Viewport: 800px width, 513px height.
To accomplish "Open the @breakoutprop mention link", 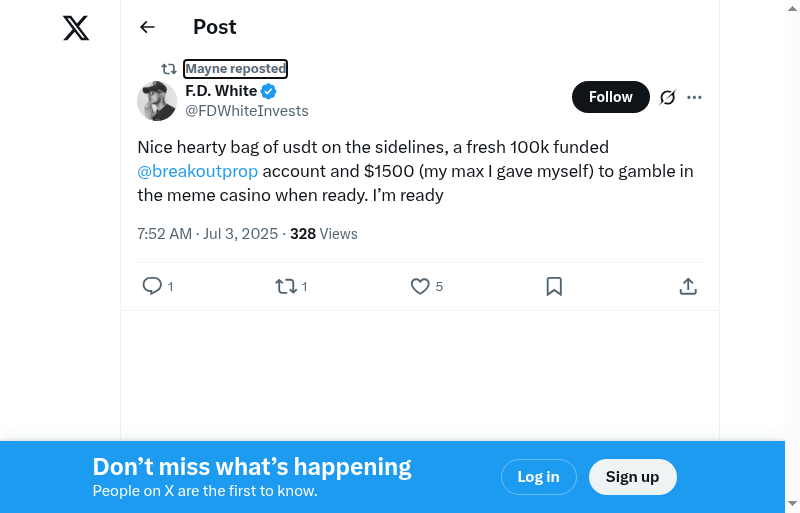I will (x=198, y=171).
